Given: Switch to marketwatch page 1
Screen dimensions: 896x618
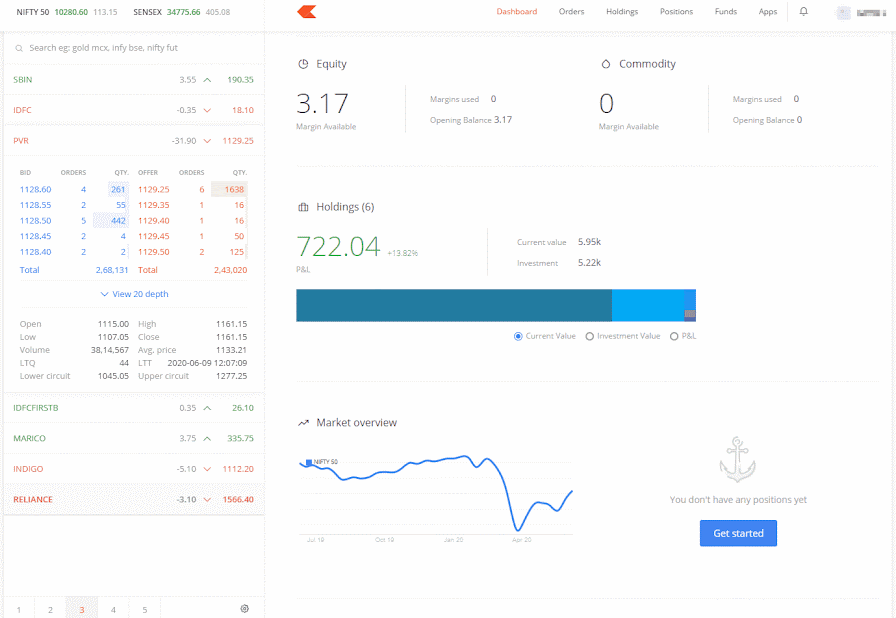Looking at the screenshot, I should click(19, 609).
